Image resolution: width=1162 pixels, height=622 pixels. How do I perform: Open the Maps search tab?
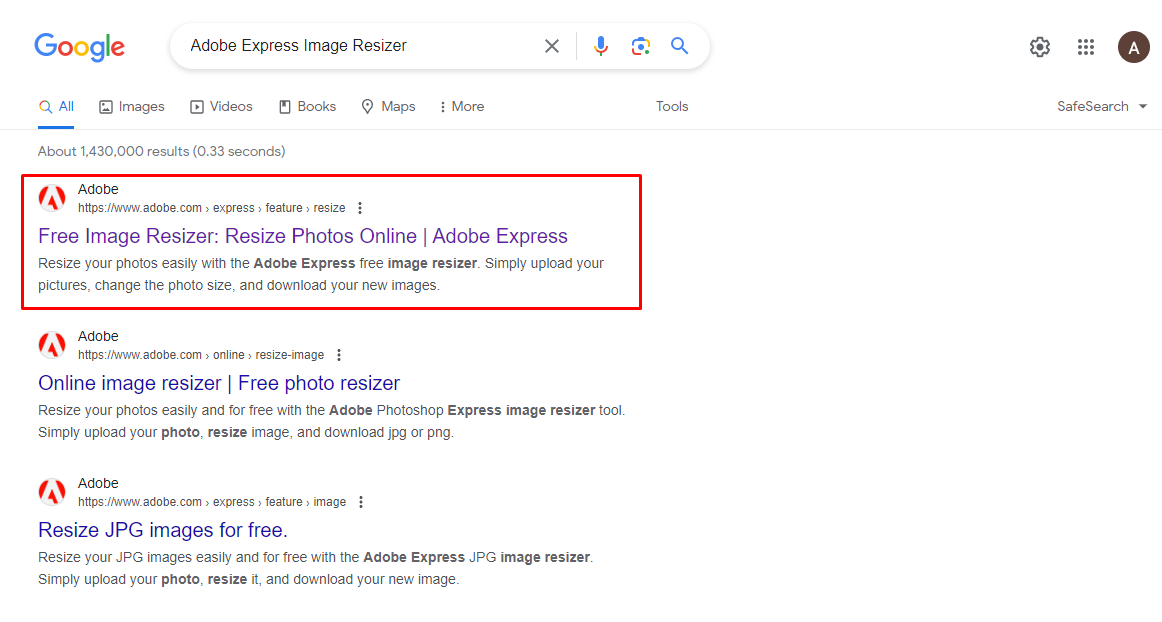point(388,106)
